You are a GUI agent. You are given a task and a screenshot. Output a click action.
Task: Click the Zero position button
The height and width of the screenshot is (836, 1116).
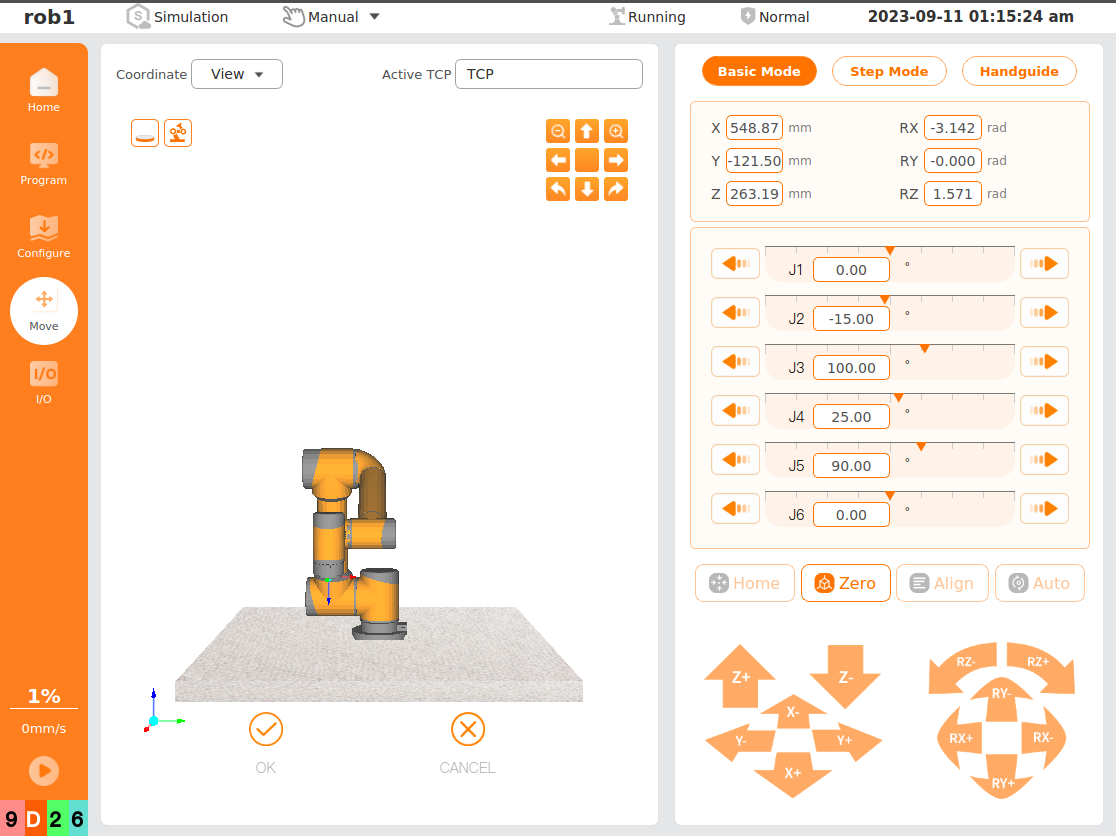845,583
